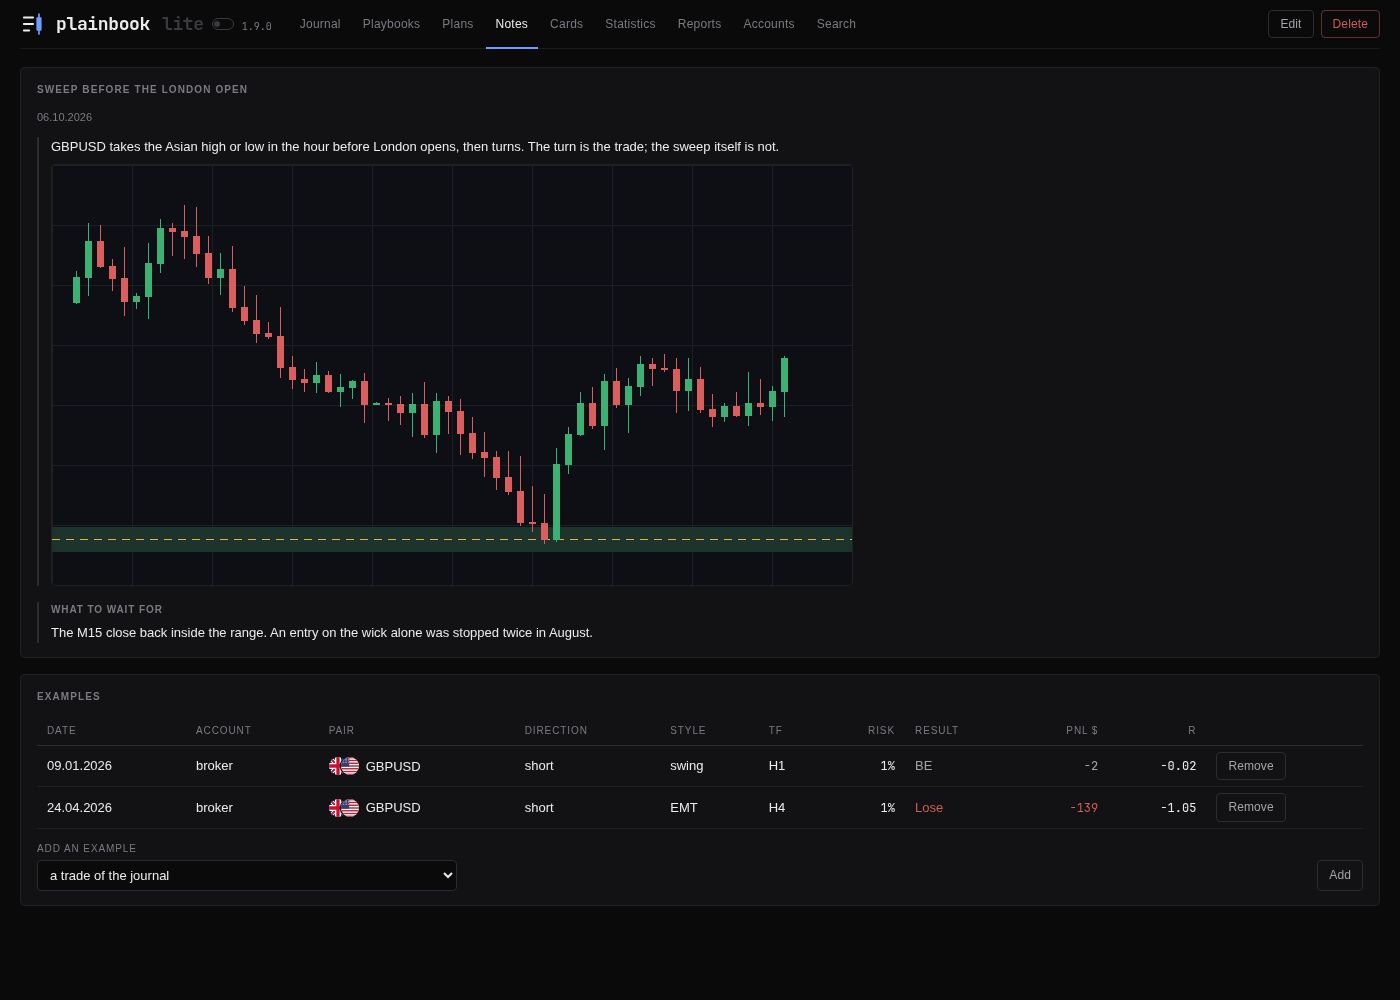Screen dimensions: 1400x1000
Task: Click the red Delete button
Action: point(1350,24)
